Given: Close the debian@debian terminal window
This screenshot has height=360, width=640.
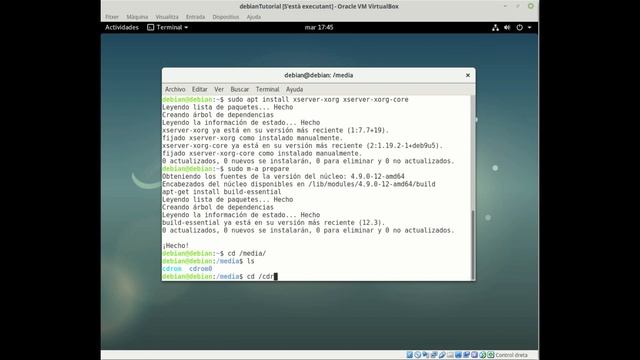Looking at the screenshot, I should point(468,75).
